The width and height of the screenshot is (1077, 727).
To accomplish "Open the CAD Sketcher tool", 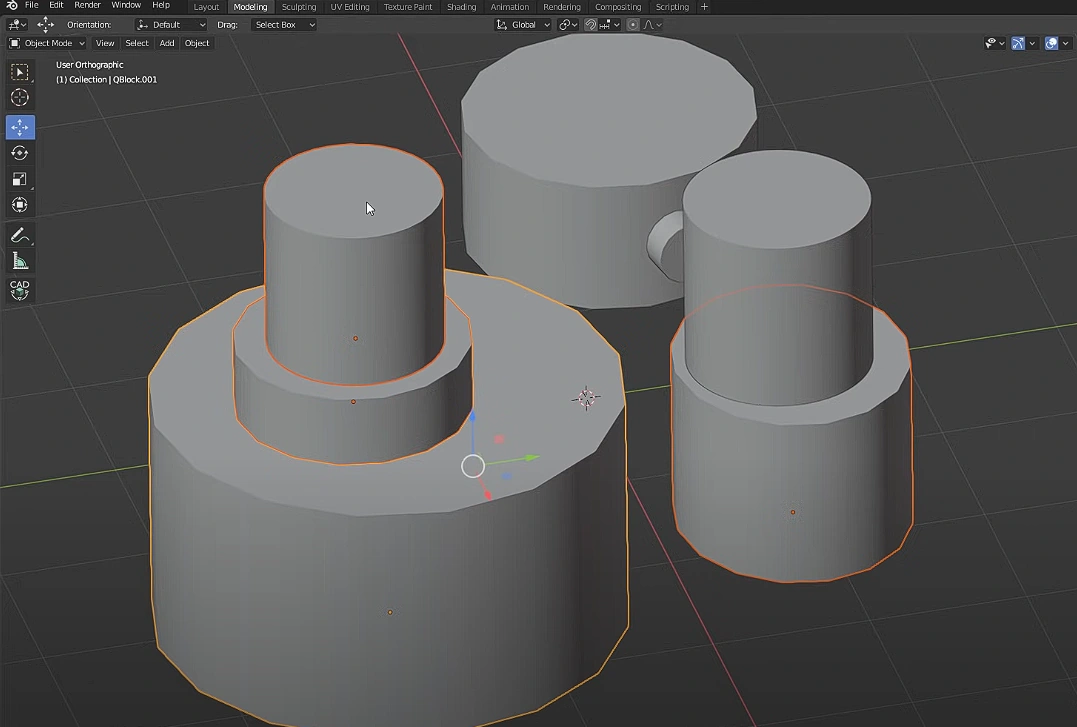I will [x=20, y=290].
